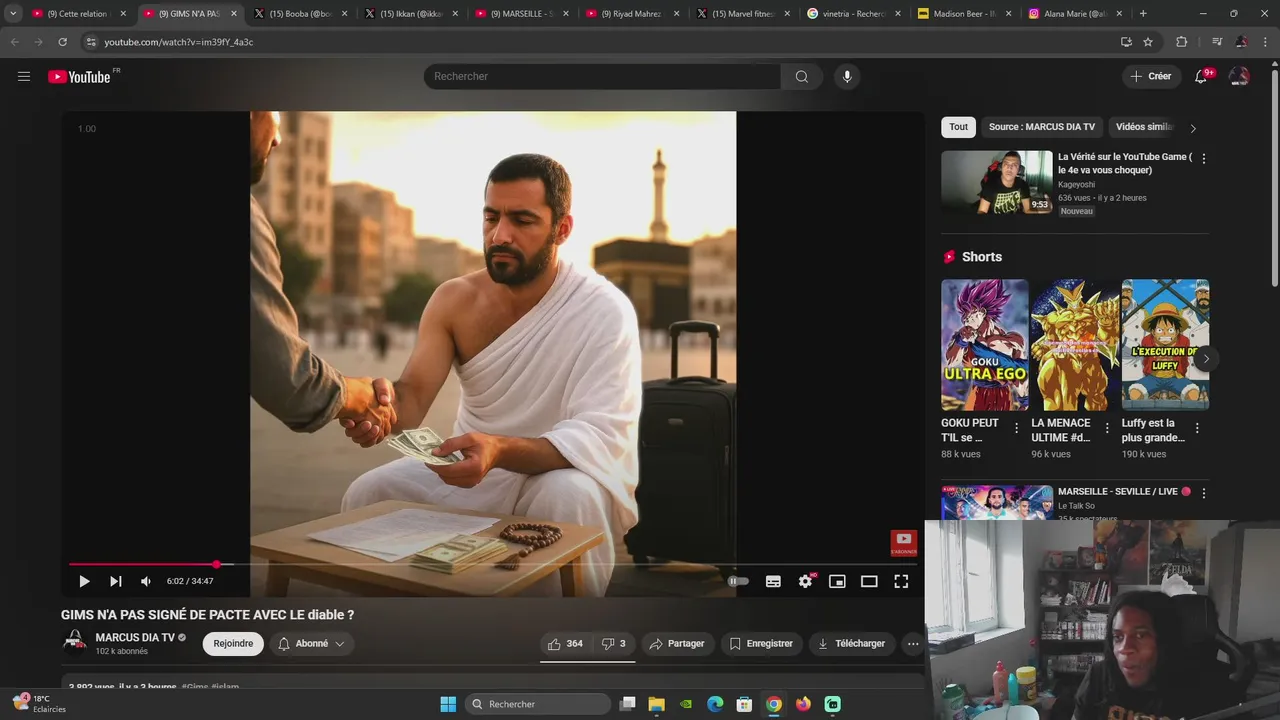Select the Source : MARCUS DIA TV chip
The image size is (1280, 720).
tap(1042, 127)
